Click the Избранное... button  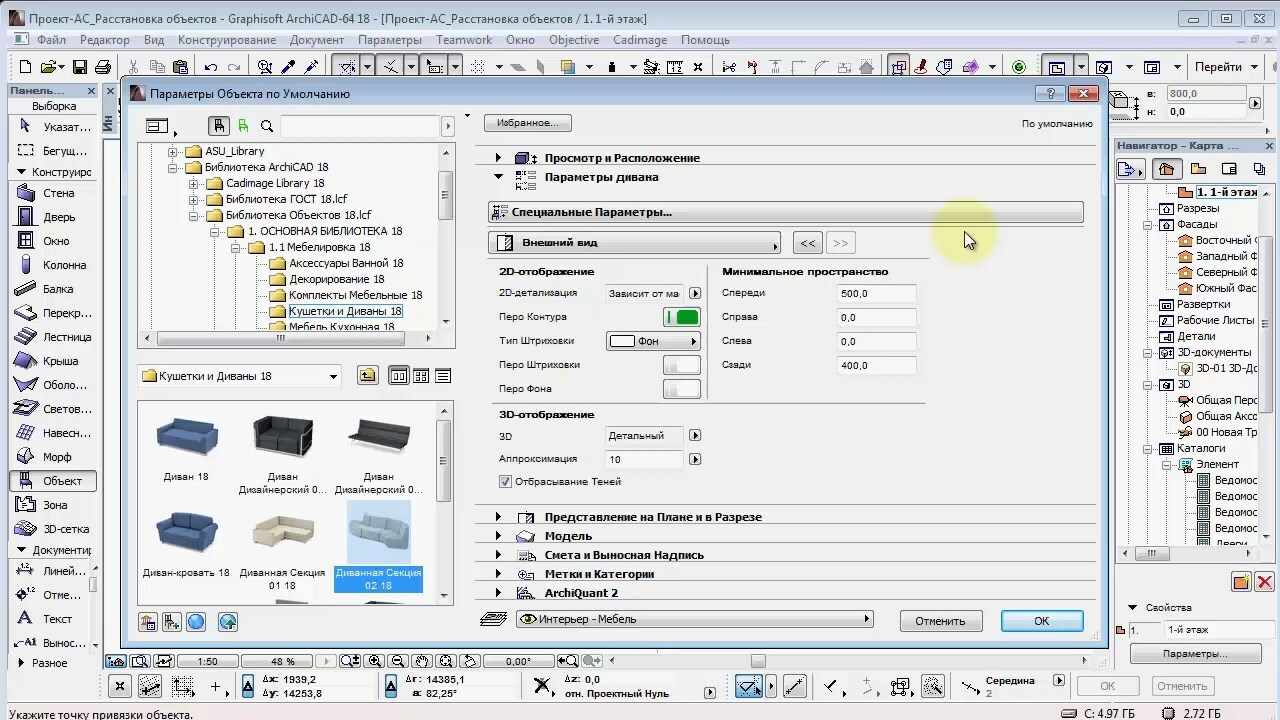[x=527, y=122]
